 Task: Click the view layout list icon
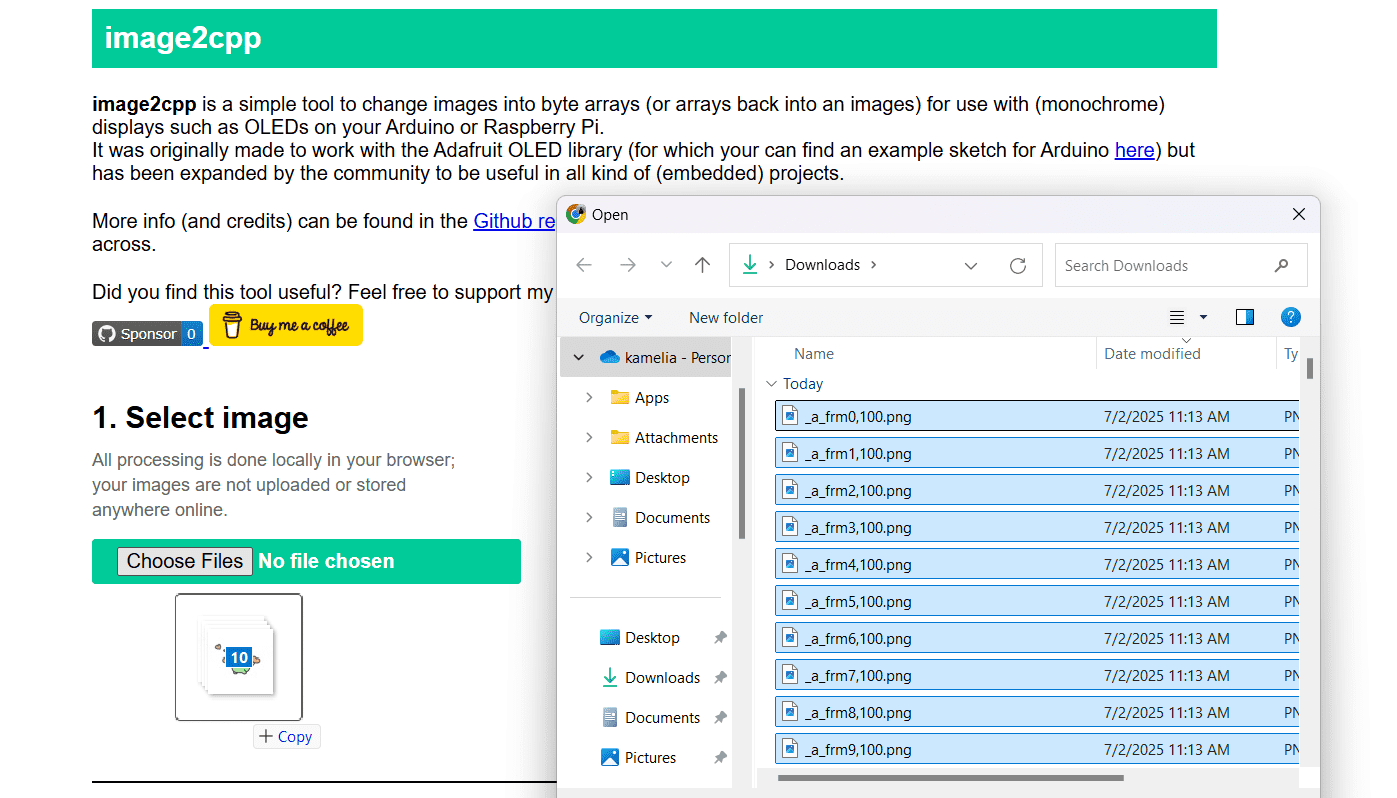(1177, 317)
